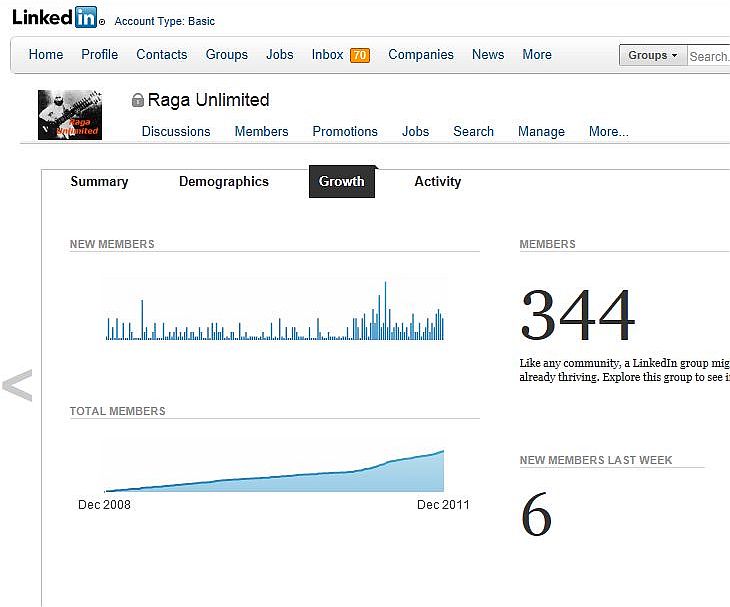The height and width of the screenshot is (607, 730).
Task: Open the Groups search scope dropdown
Action: pos(653,55)
